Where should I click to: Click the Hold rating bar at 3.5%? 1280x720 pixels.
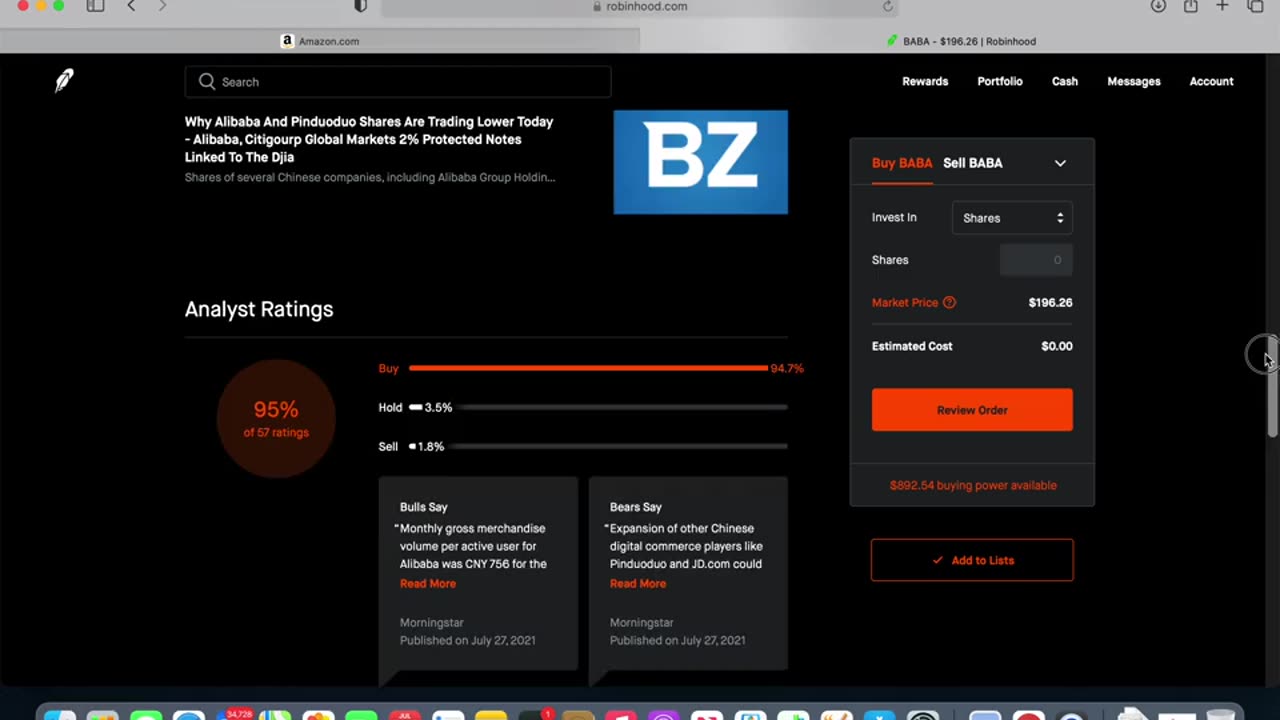(598, 407)
